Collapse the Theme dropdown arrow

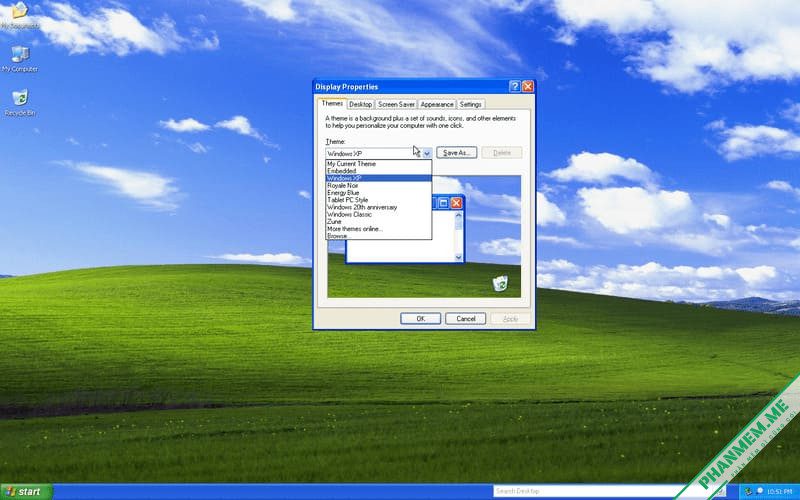coord(427,153)
